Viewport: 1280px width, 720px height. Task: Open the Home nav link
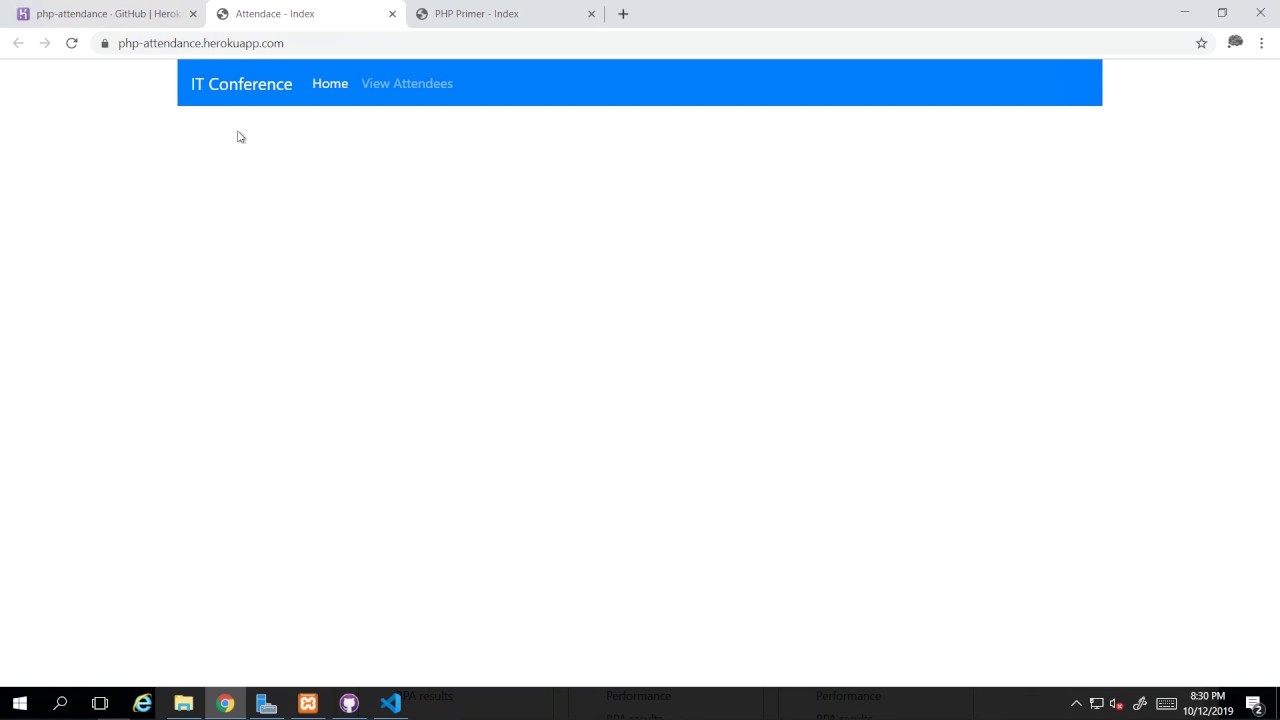click(330, 84)
